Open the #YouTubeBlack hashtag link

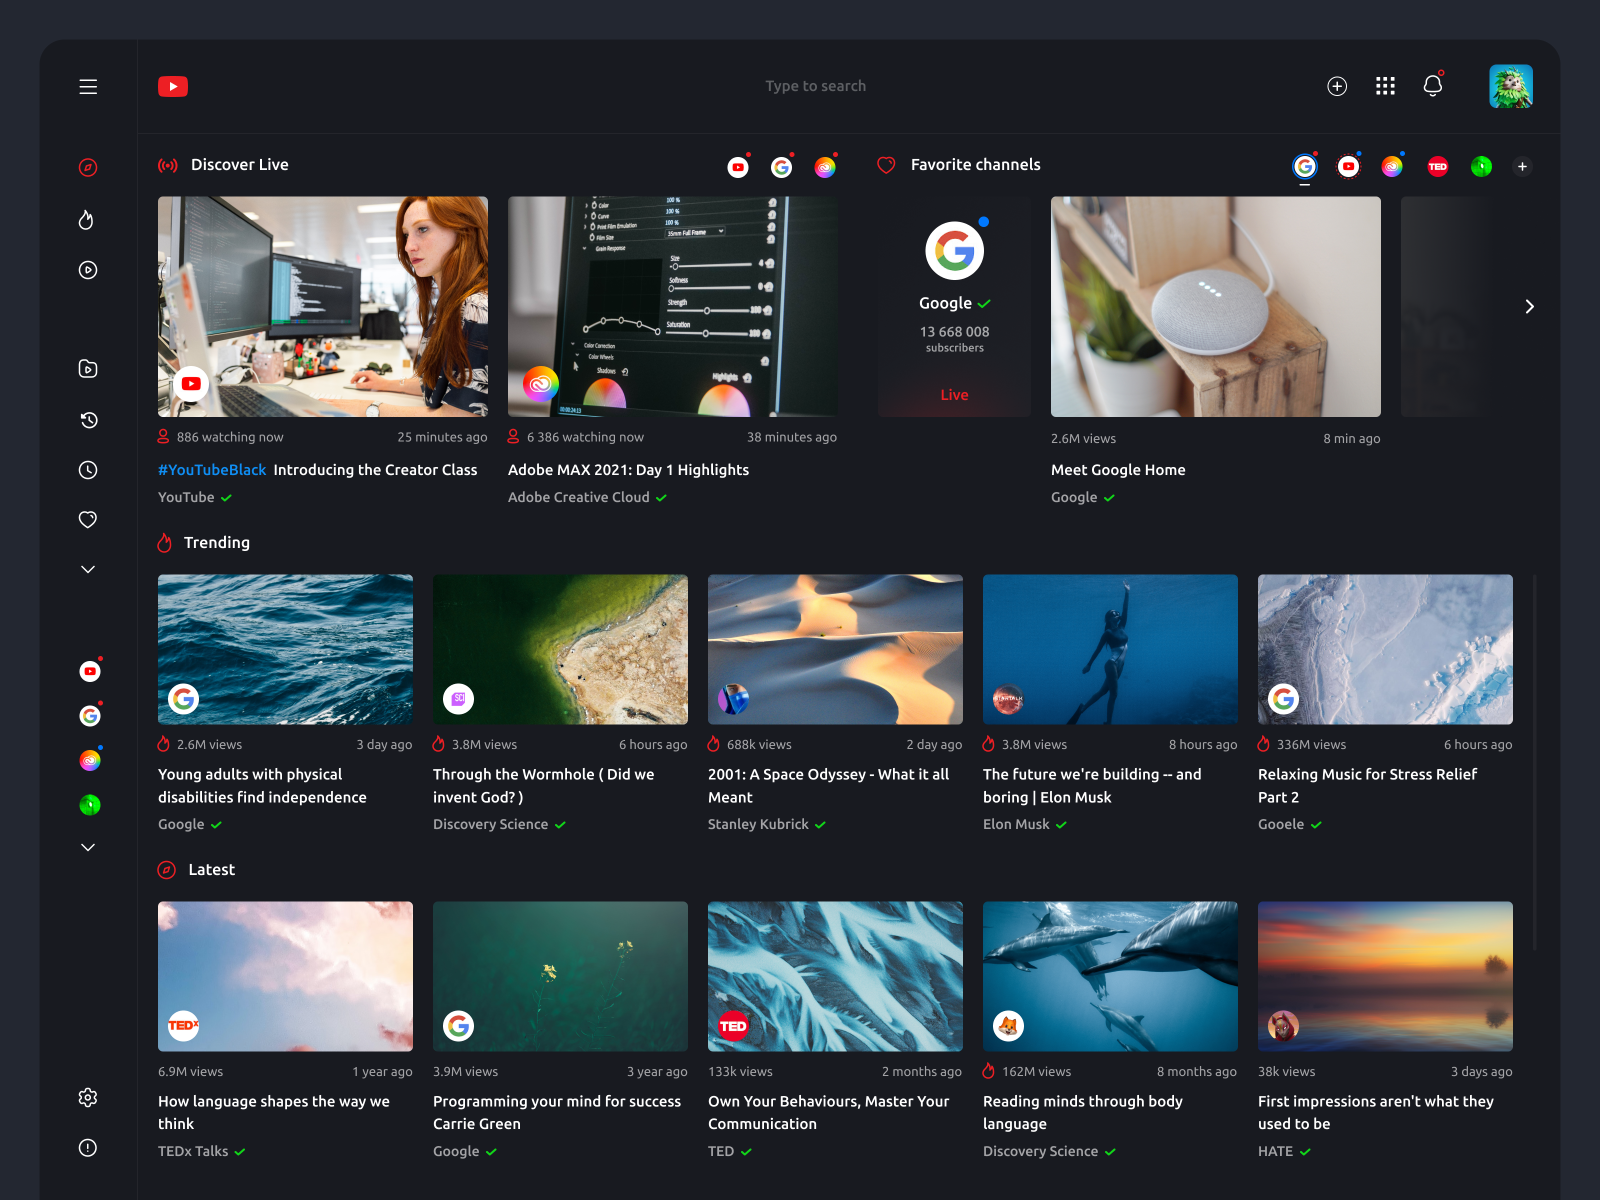[212, 469]
